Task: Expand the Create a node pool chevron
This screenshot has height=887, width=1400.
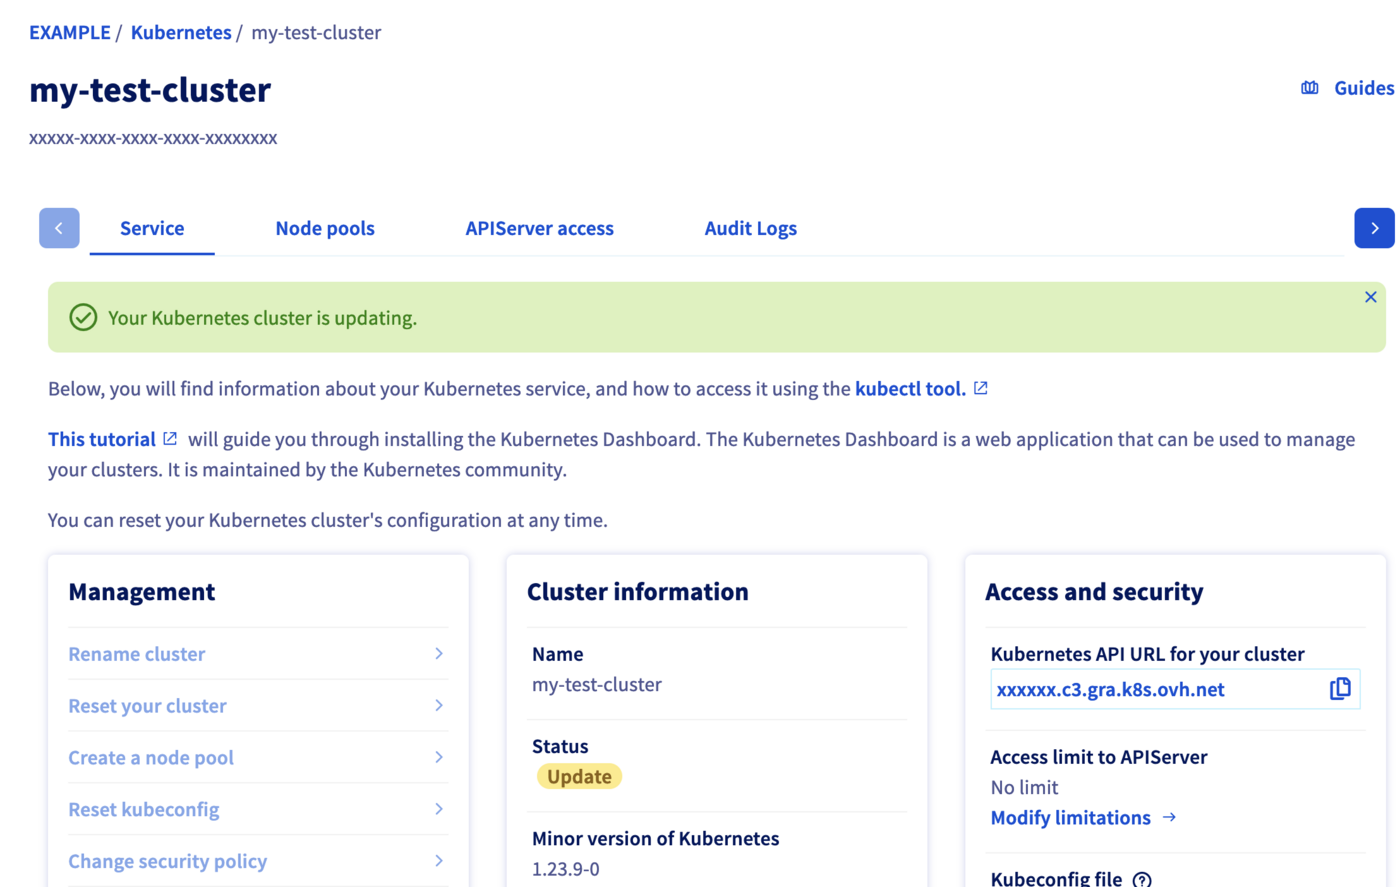Action: pos(439,757)
